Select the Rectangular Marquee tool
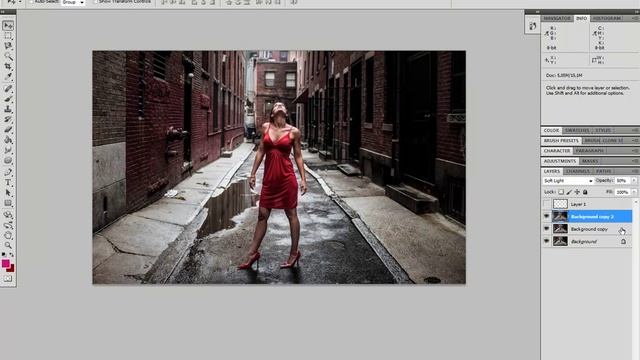Screen dimensions: 640x360 pos(8,36)
